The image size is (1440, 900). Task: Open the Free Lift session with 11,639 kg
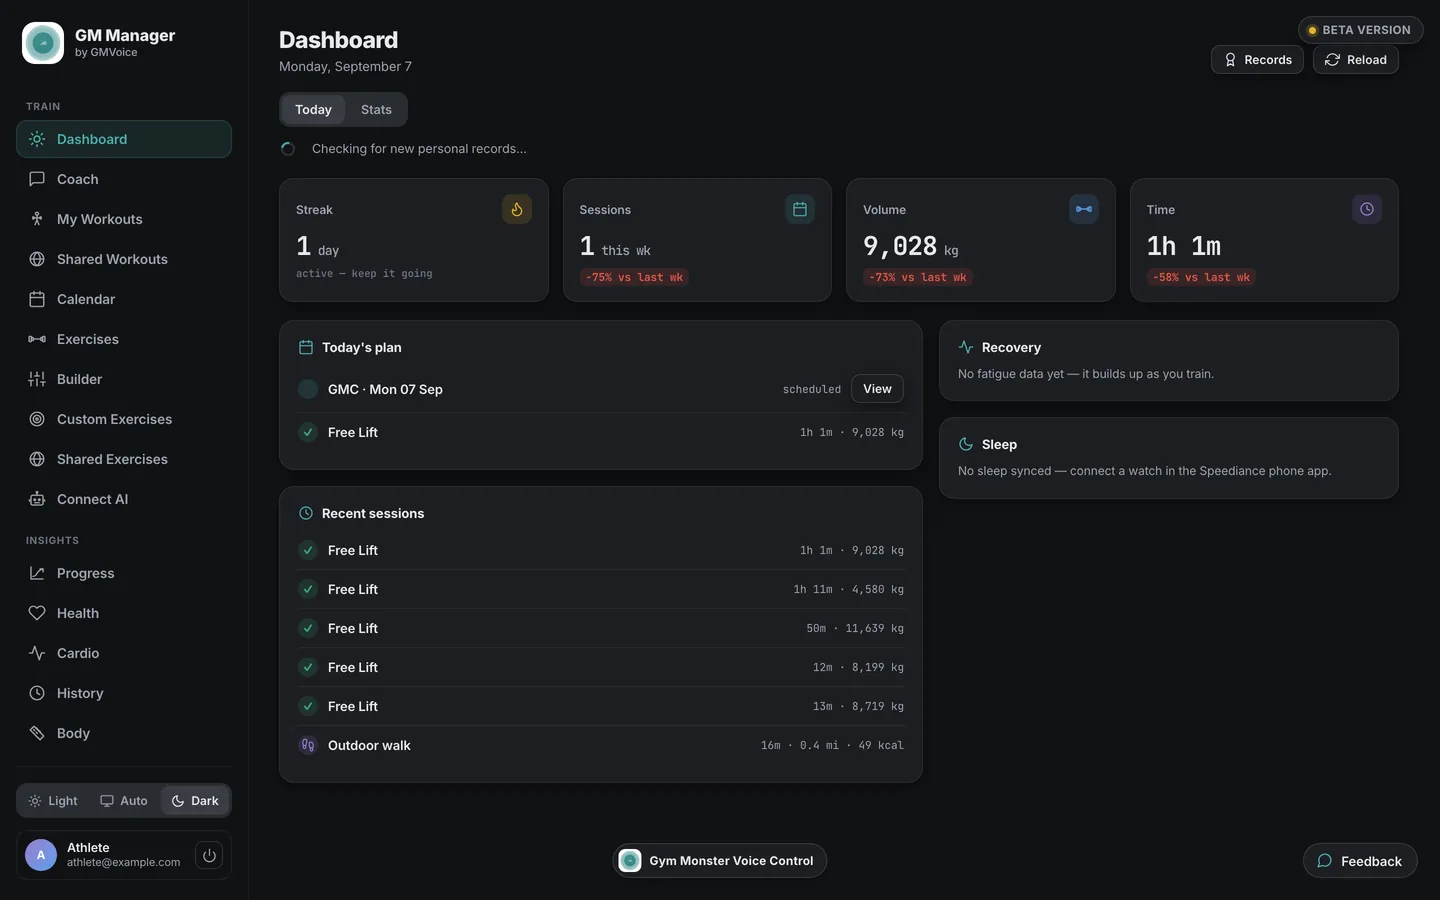(601, 628)
